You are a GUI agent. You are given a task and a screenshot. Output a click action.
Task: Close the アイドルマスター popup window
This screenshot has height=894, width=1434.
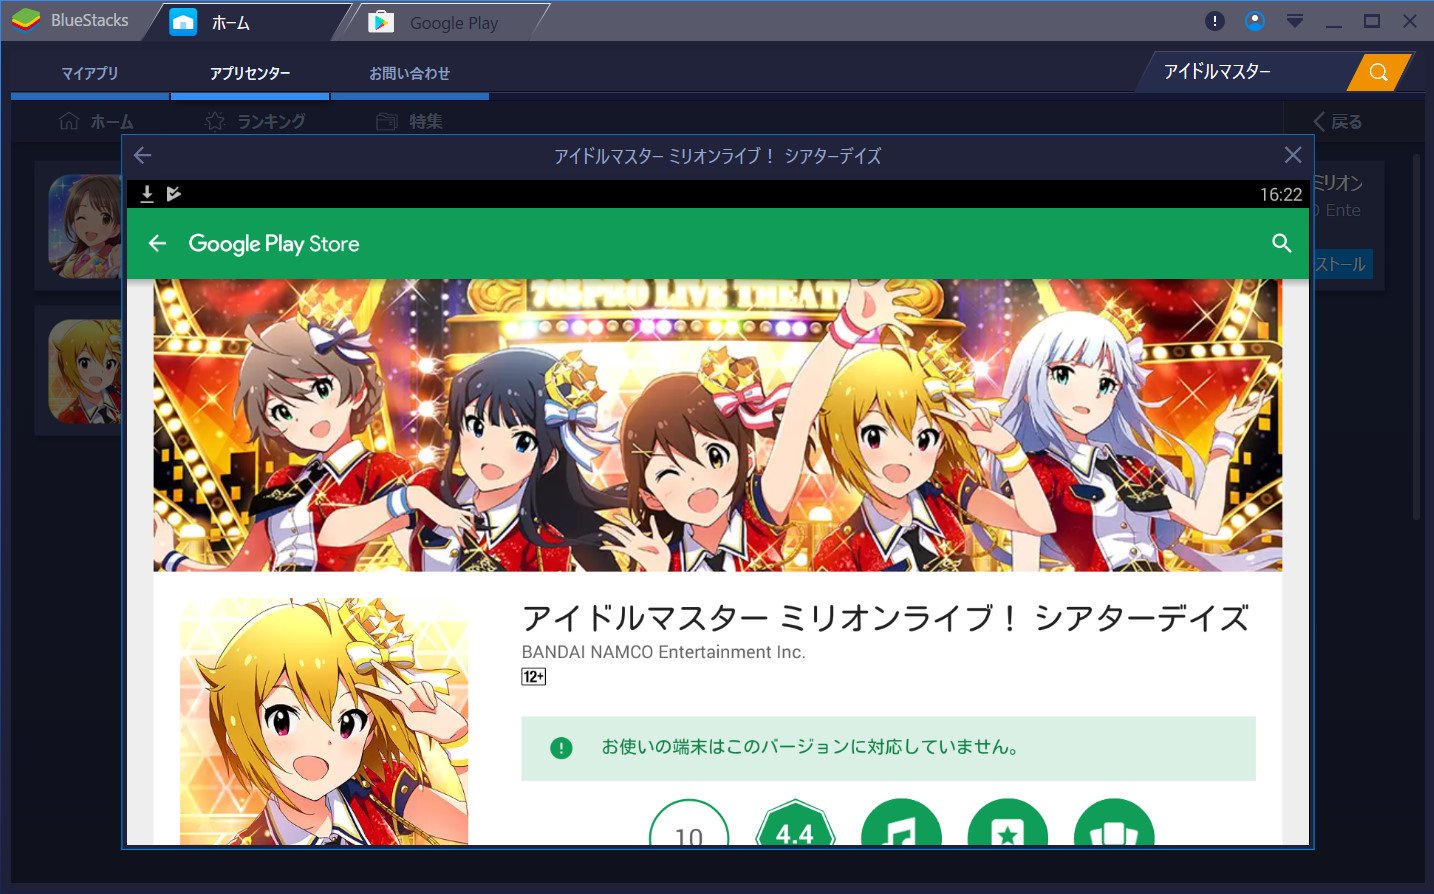[1293, 155]
